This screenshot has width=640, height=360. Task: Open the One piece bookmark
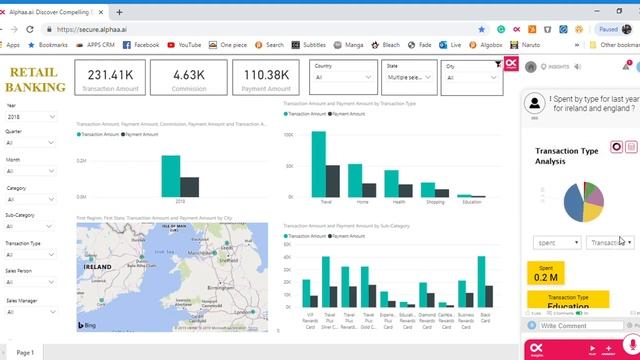[x=228, y=45]
